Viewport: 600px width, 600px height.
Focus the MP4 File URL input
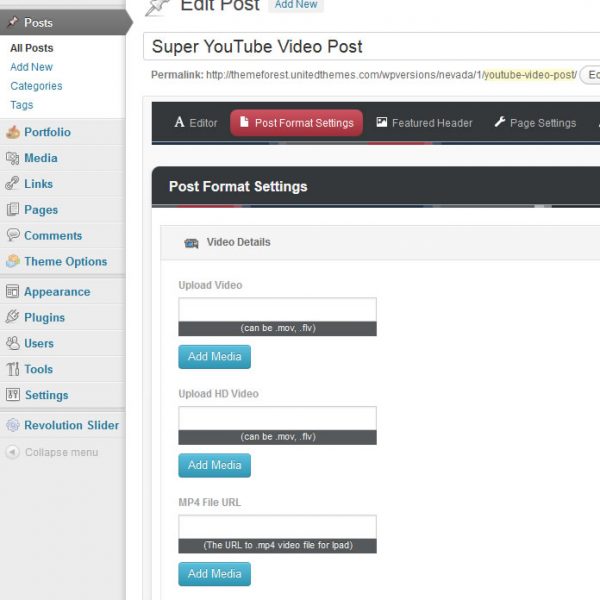point(277,527)
